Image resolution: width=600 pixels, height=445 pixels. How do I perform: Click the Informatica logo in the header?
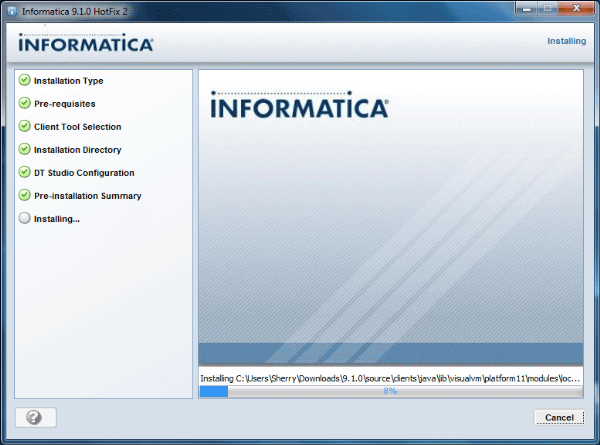pos(86,43)
